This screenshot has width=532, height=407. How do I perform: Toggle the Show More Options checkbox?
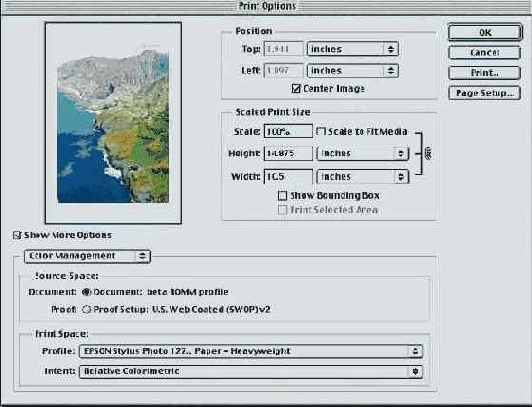pyautogui.click(x=17, y=235)
